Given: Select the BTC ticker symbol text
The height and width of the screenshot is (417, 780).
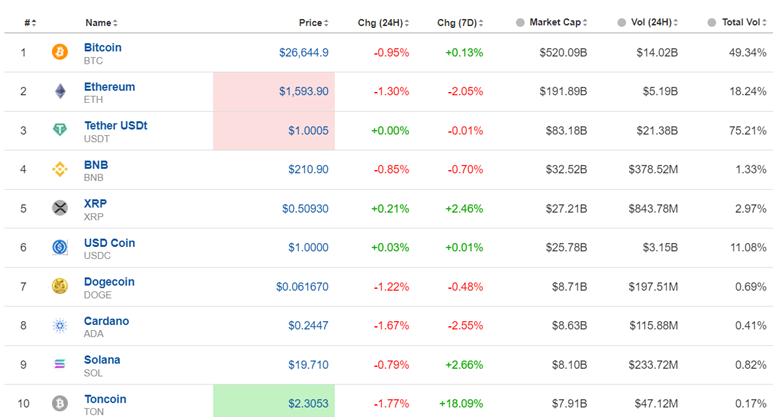Looking at the screenshot, I should [x=93, y=61].
